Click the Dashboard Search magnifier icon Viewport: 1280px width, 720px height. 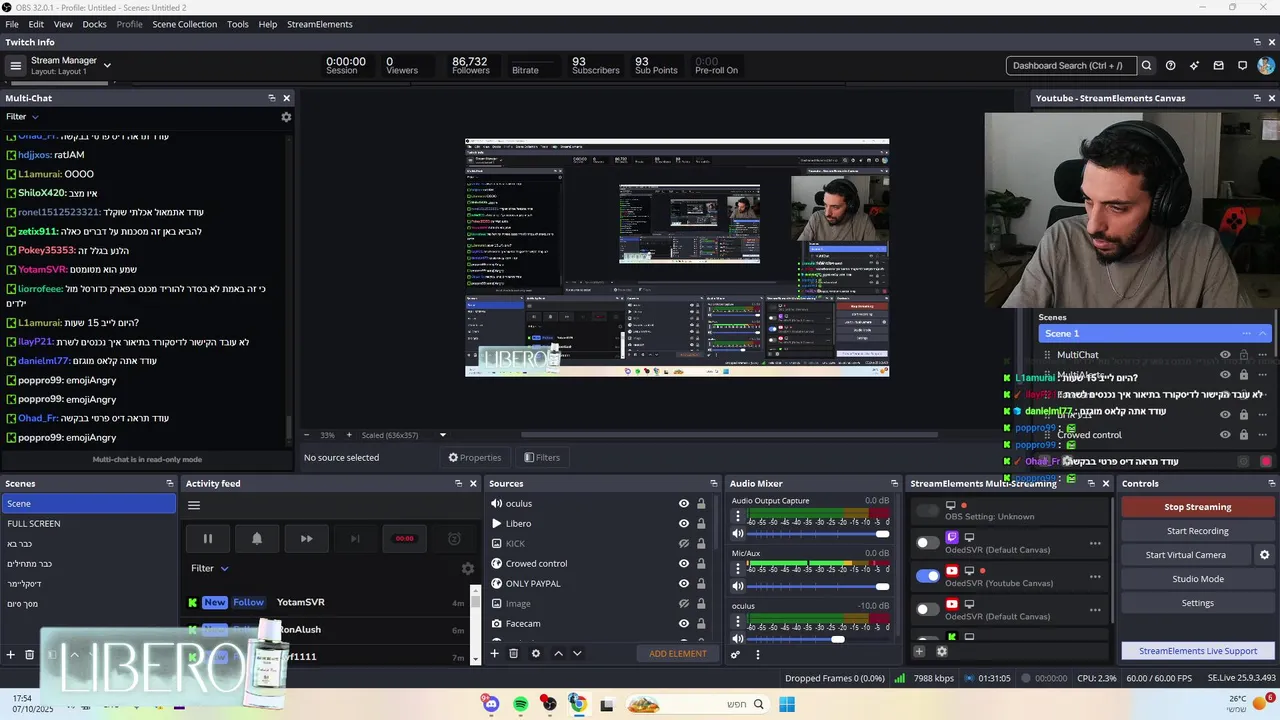click(x=1147, y=66)
